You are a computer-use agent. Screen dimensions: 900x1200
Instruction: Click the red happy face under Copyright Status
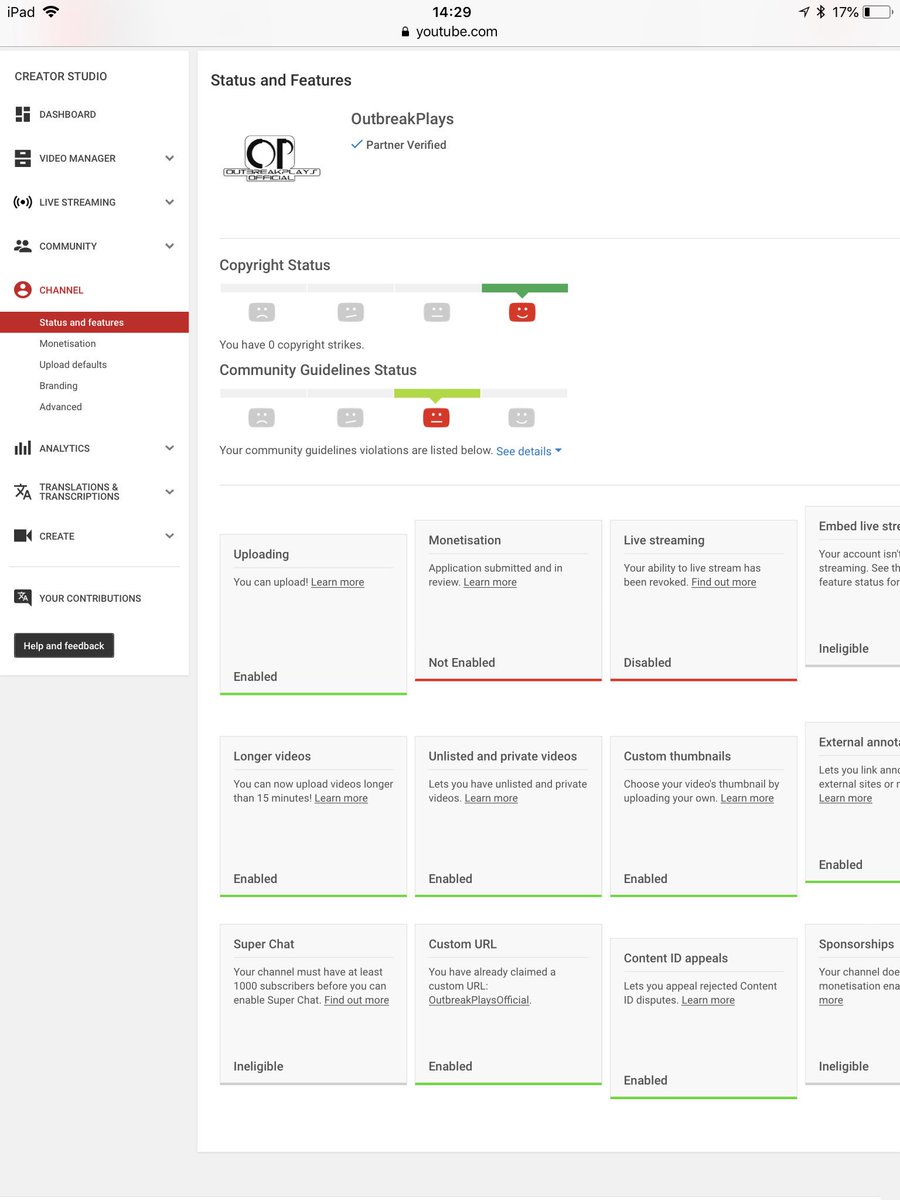522,312
